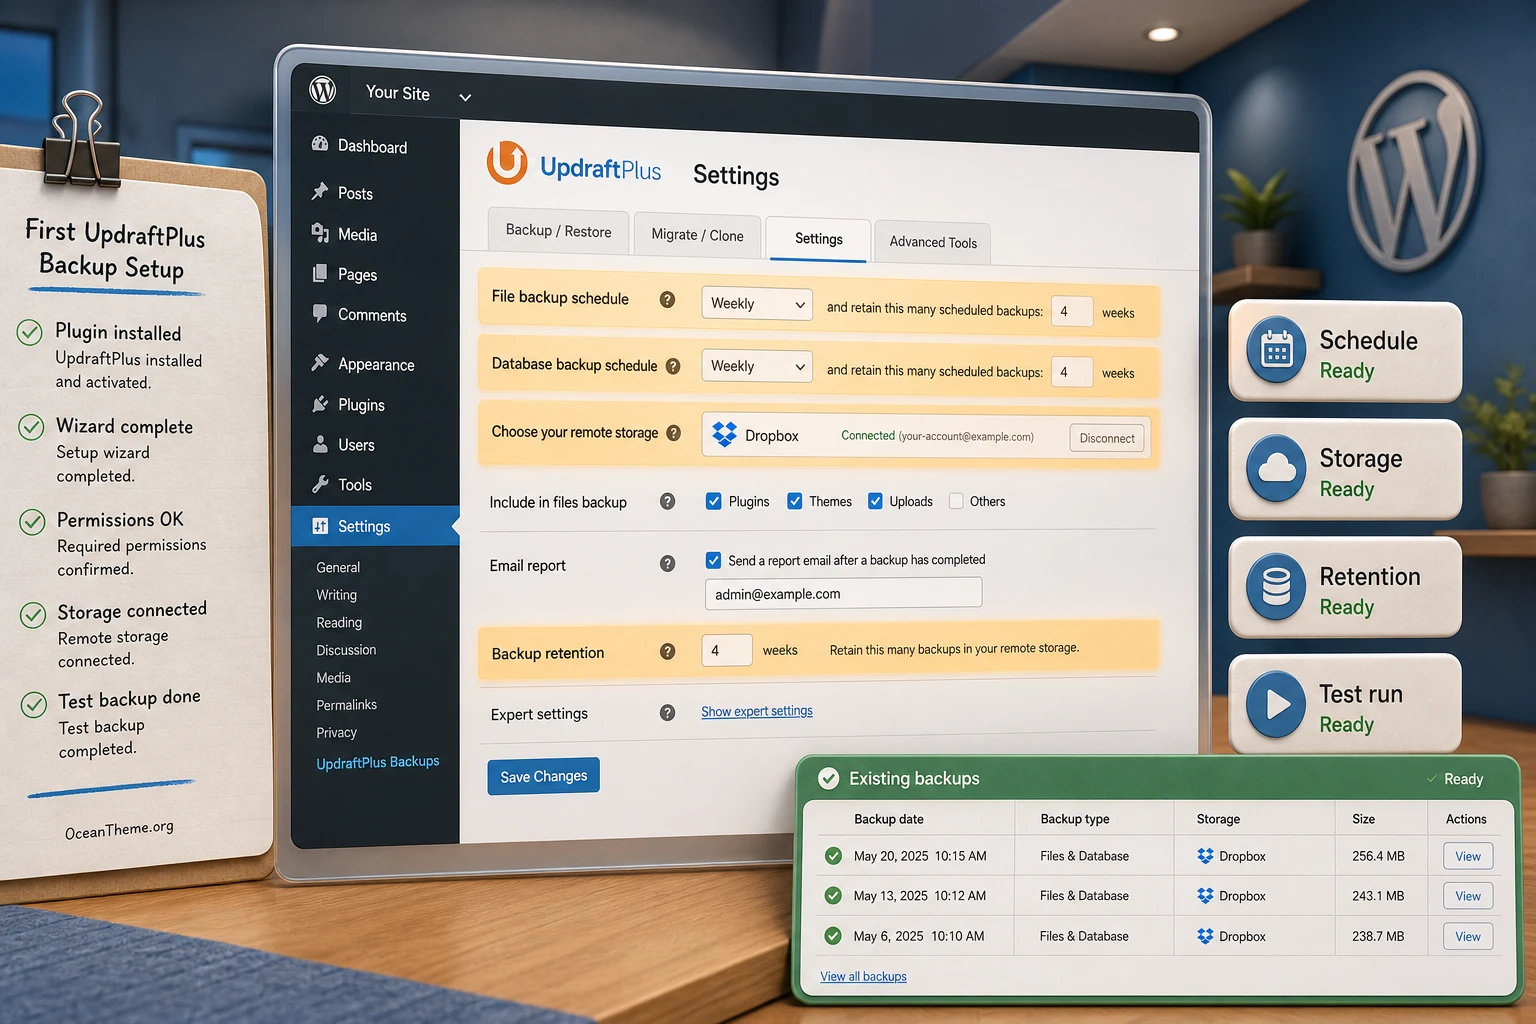Open Appearance brush icon menu
The height and width of the screenshot is (1024, 1536).
[320, 362]
